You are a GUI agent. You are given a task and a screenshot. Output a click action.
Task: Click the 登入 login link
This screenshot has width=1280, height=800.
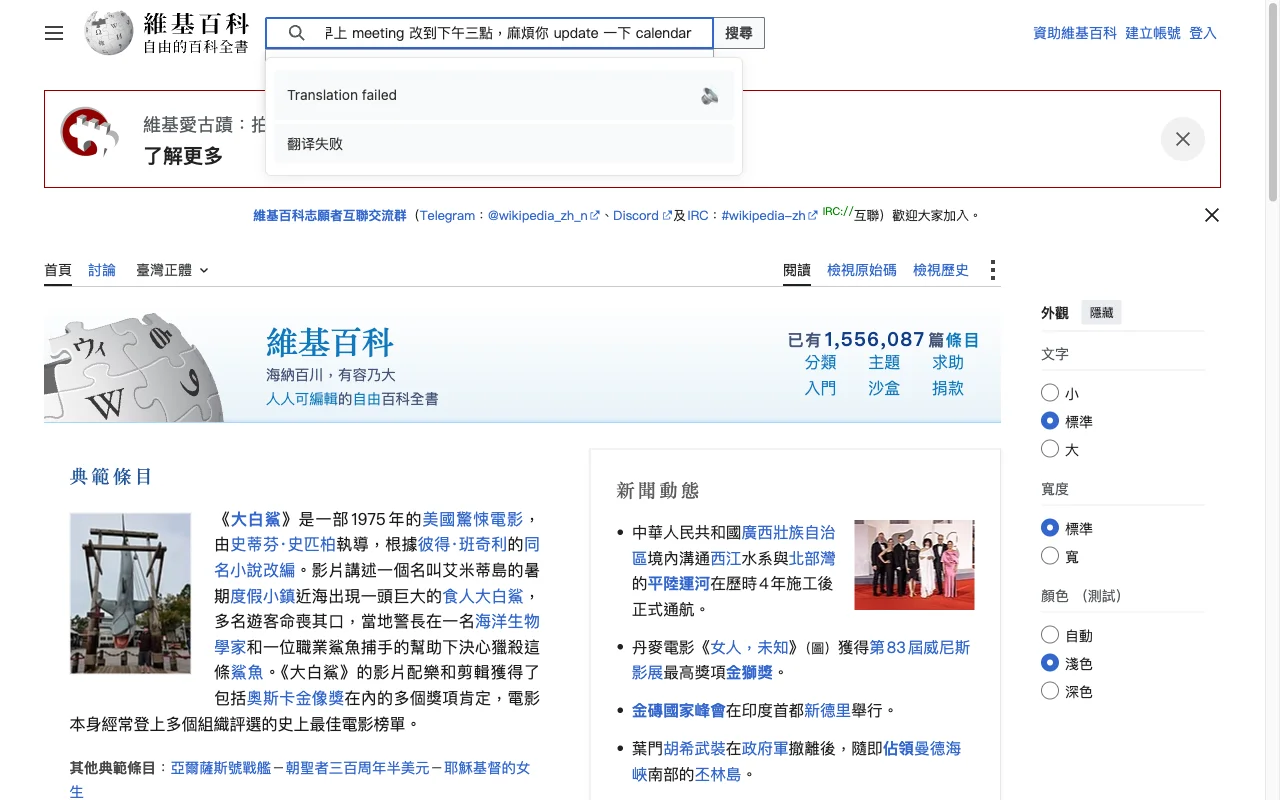[x=1203, y=33]
